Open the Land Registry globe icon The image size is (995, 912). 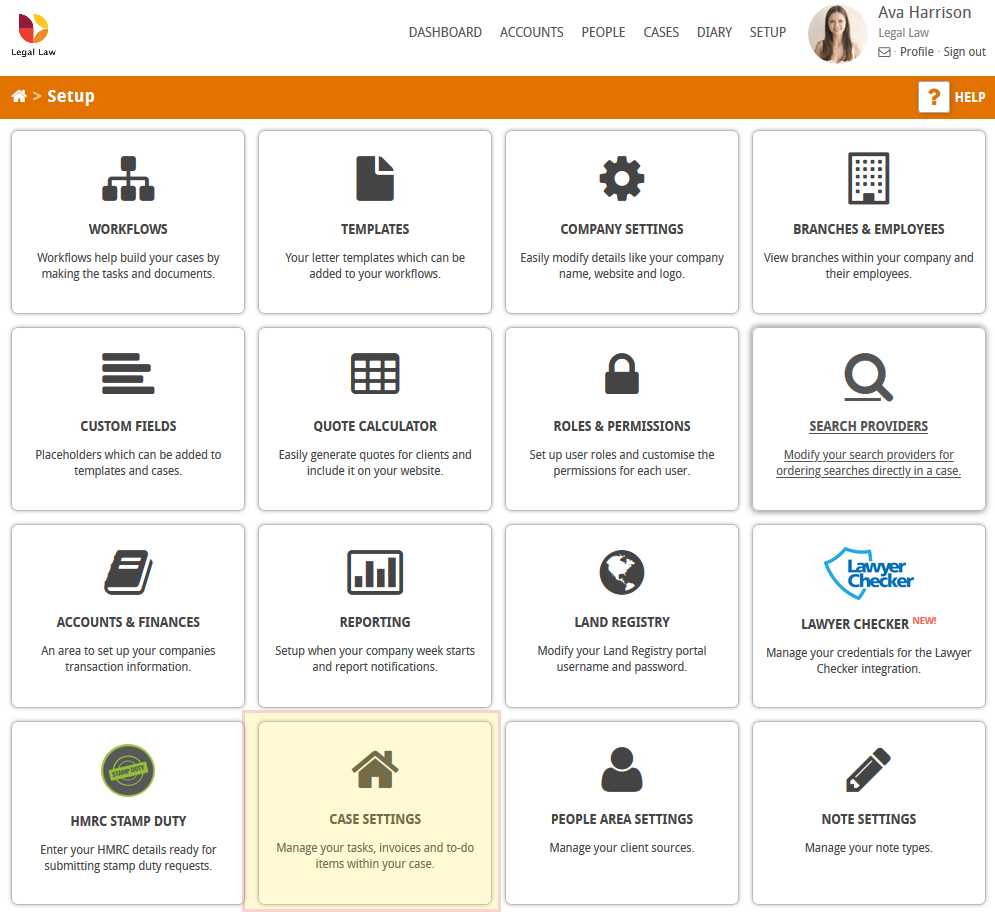click(x=621, y=572)
